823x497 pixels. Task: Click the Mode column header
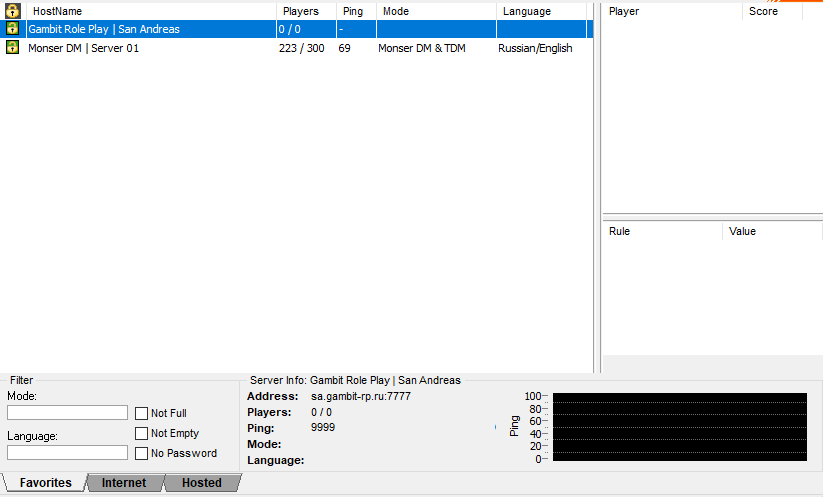coord(435,11)
